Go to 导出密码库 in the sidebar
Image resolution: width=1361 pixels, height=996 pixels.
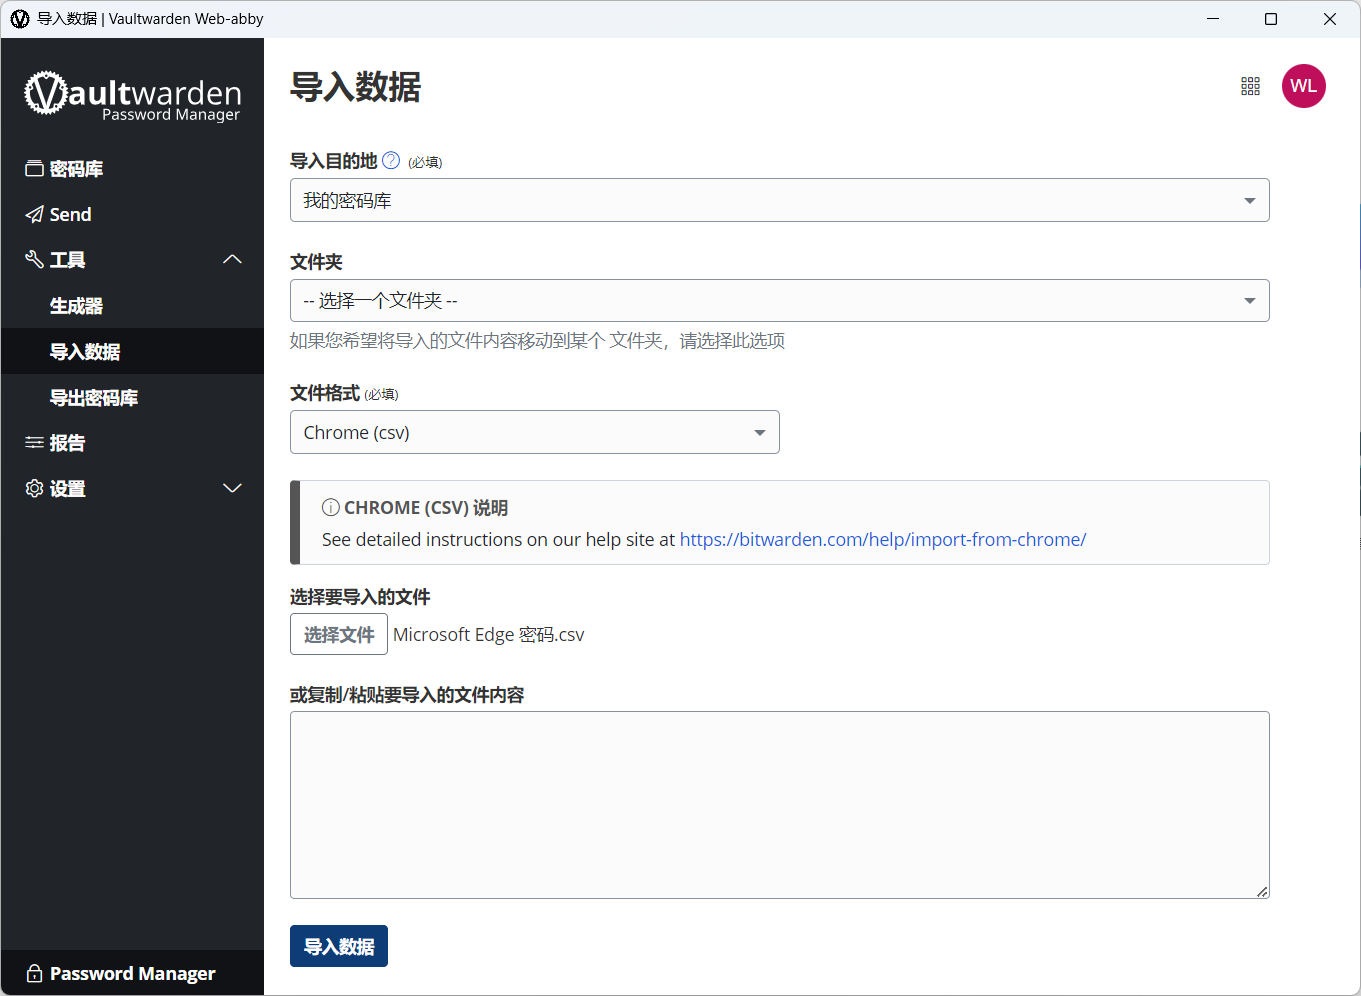click(x=94, y=398)
